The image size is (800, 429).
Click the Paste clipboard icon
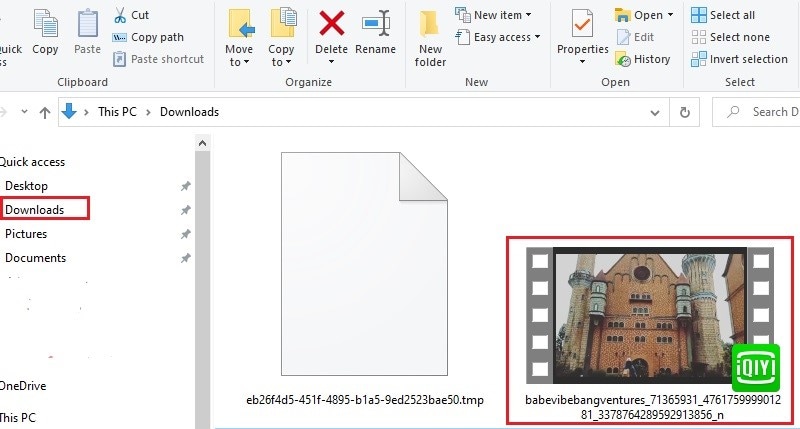[x=87, y=23]
